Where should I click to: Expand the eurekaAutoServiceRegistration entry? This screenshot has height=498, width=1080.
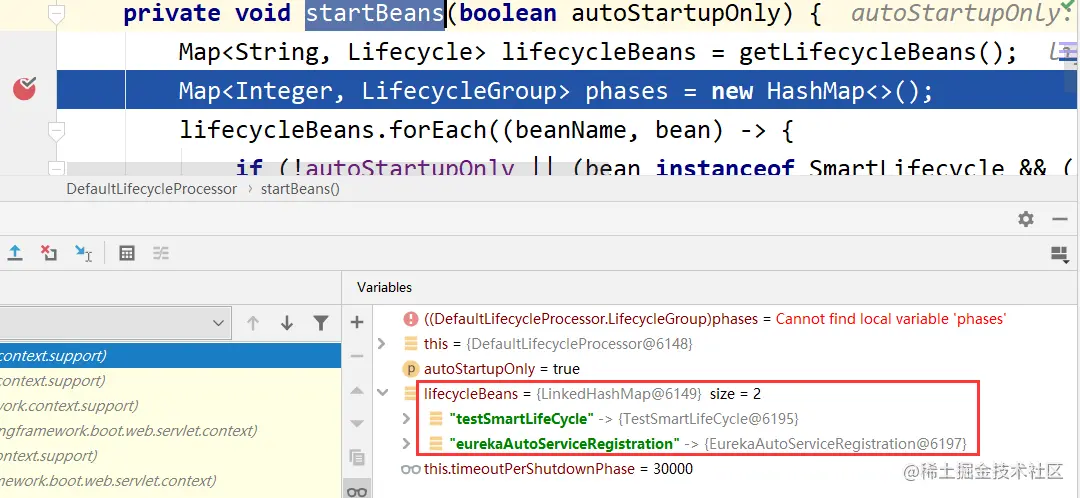click(x=406, y=444)
